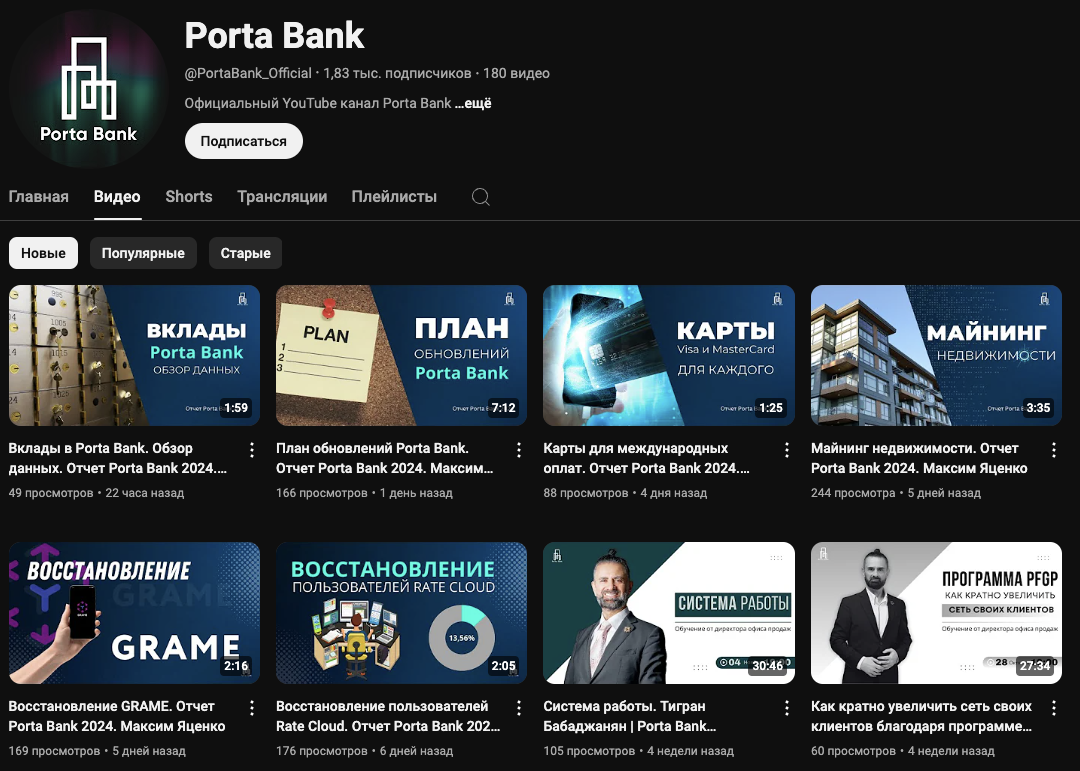This screenshot has height=771, width=1080.
Task: Open title План обновлений Porta Bank
Action: click(384, 458)
